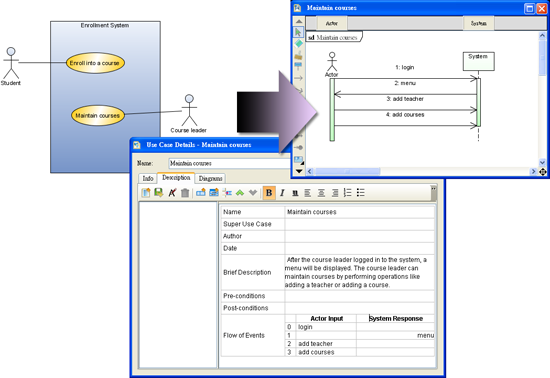Select the Maintain courses use case oval
This screenshot has width=550, height=378.
click(98, 115)
